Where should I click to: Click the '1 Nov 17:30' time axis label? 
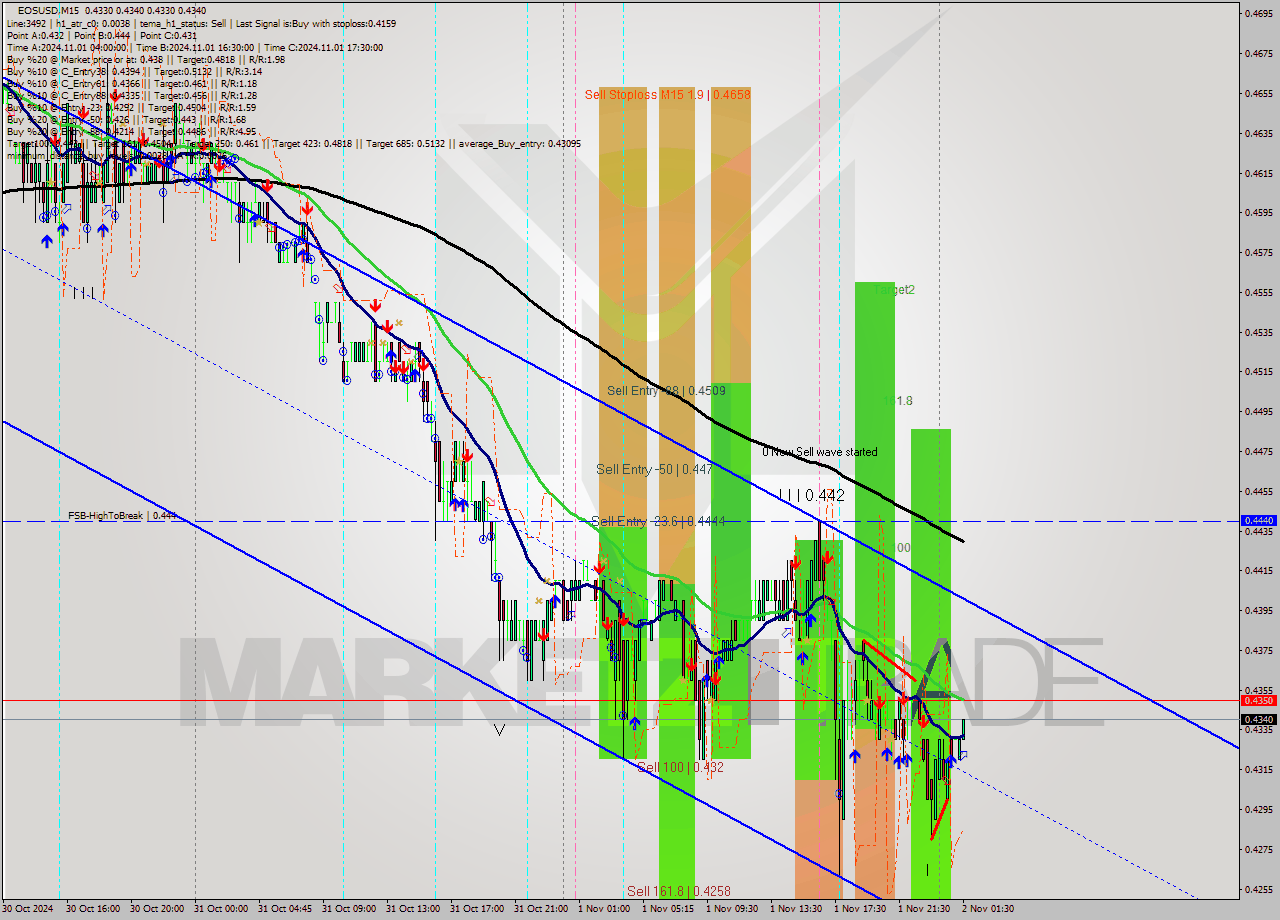[859, 909]
